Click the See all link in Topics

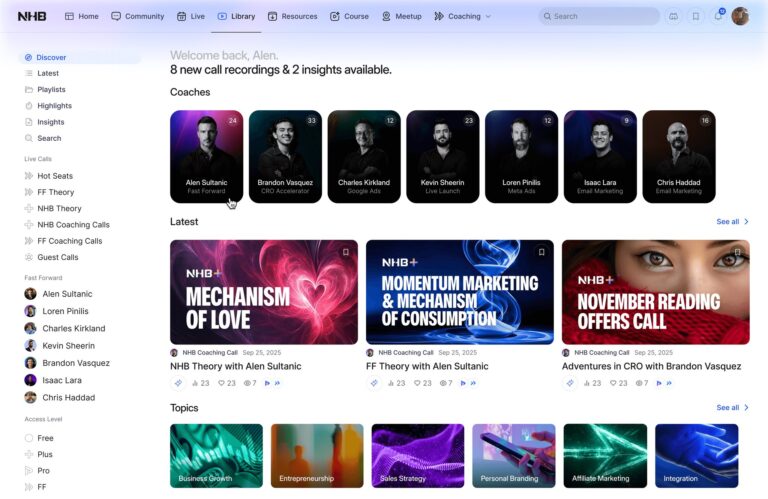coord(732,407)
